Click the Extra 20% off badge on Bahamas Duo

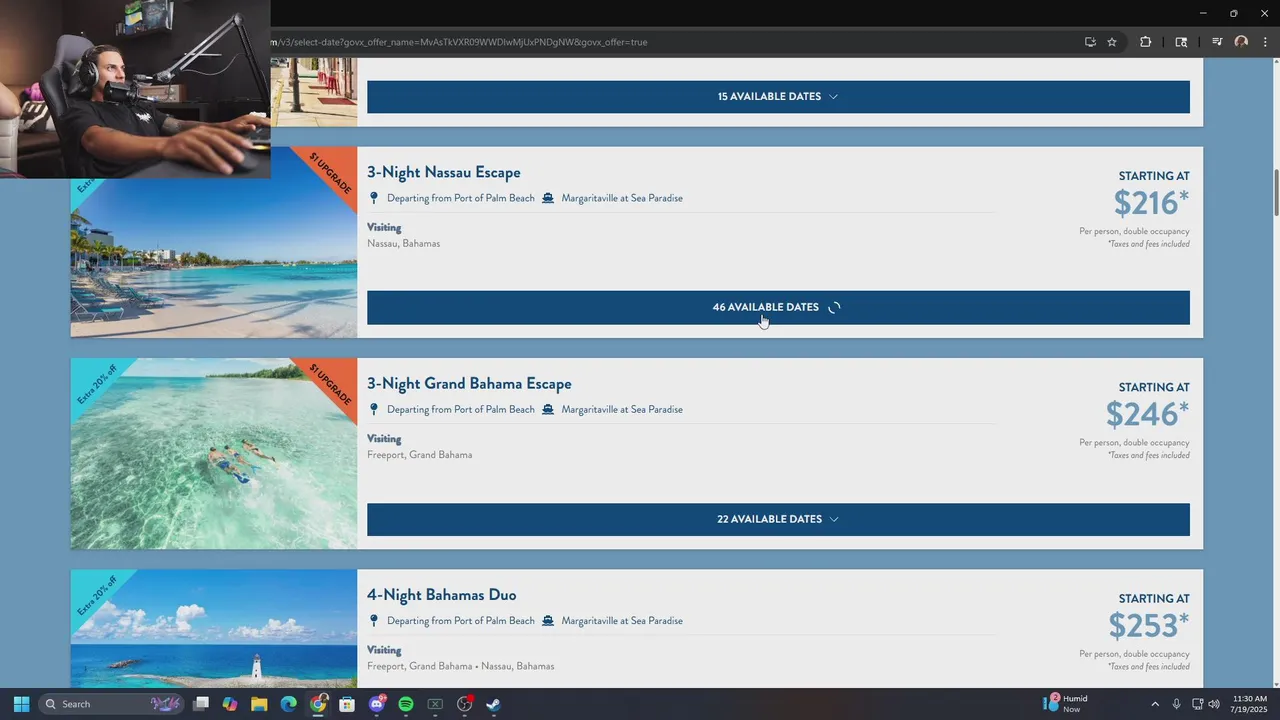point(95,595)
